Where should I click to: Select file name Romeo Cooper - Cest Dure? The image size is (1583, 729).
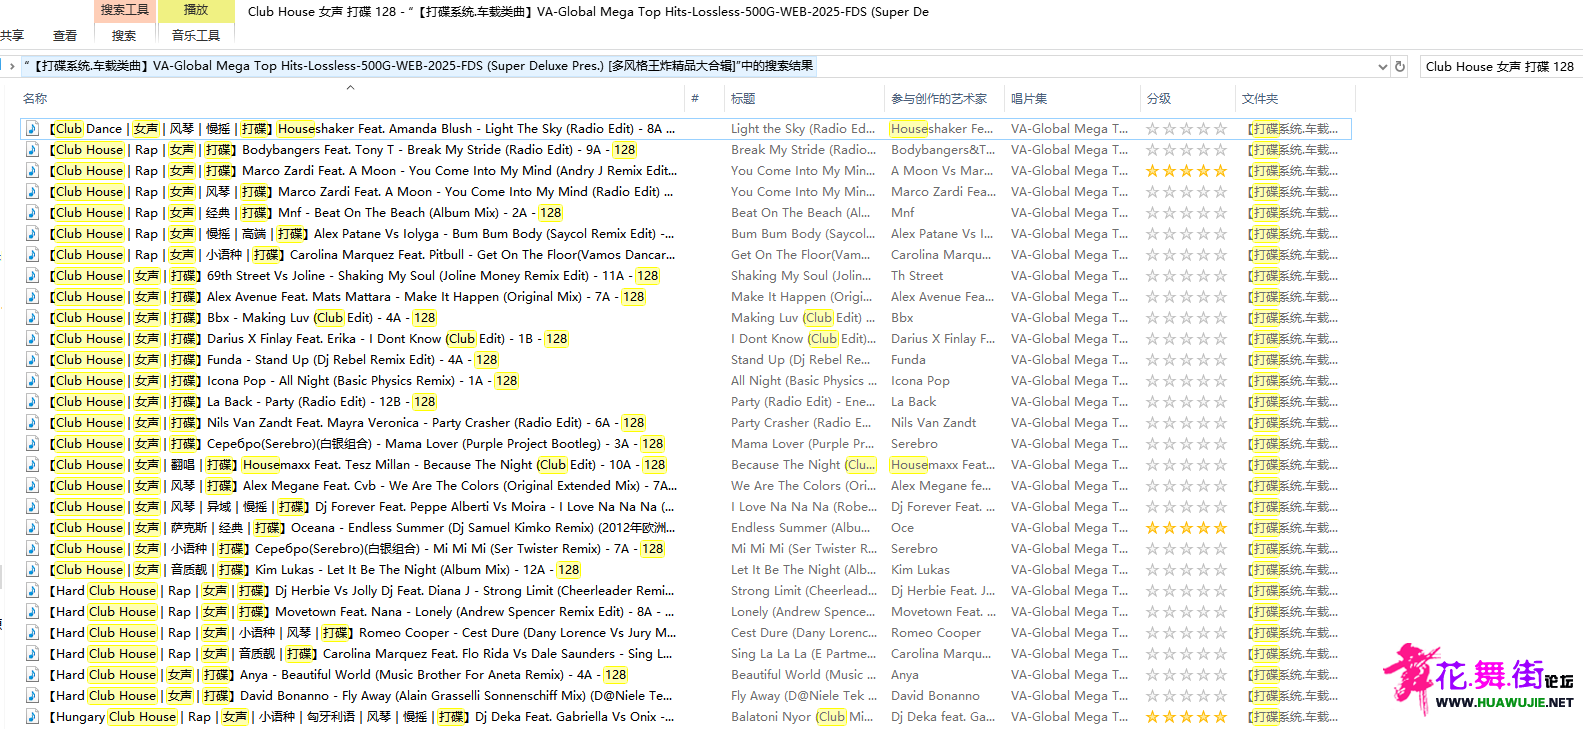point(362,633)
